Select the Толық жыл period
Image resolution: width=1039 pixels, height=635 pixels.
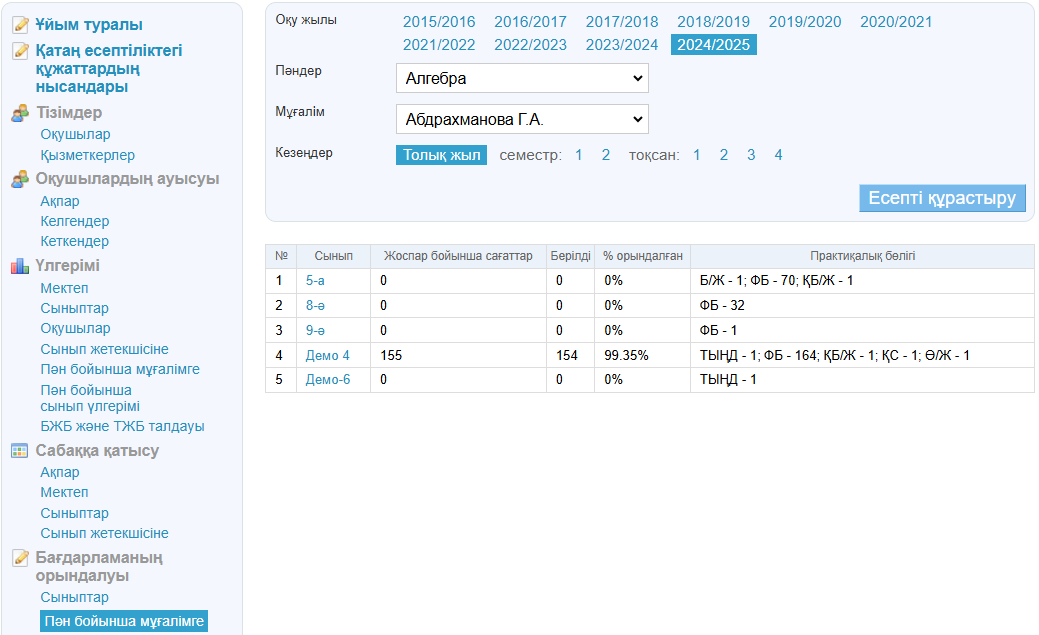click(x=441, y=155)
